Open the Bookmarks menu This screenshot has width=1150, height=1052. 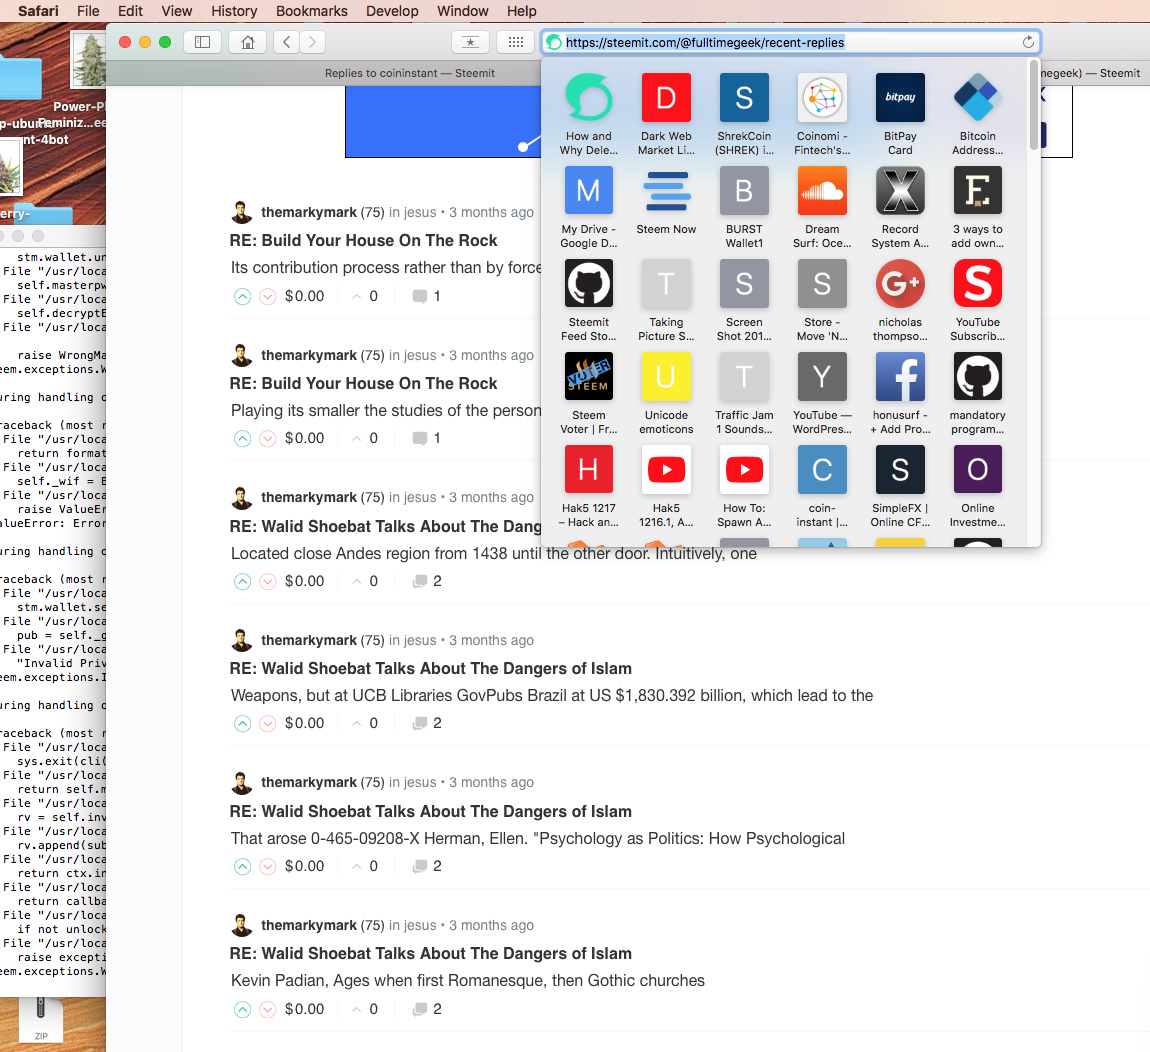tap(312, 11)
